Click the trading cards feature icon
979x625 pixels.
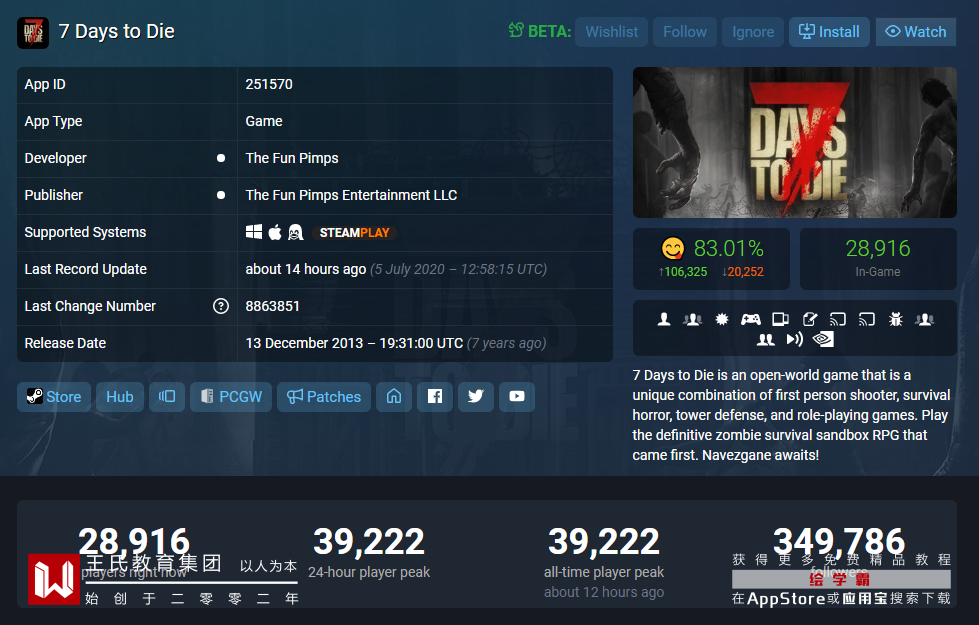pyautogui.click(x=780, y=320)
